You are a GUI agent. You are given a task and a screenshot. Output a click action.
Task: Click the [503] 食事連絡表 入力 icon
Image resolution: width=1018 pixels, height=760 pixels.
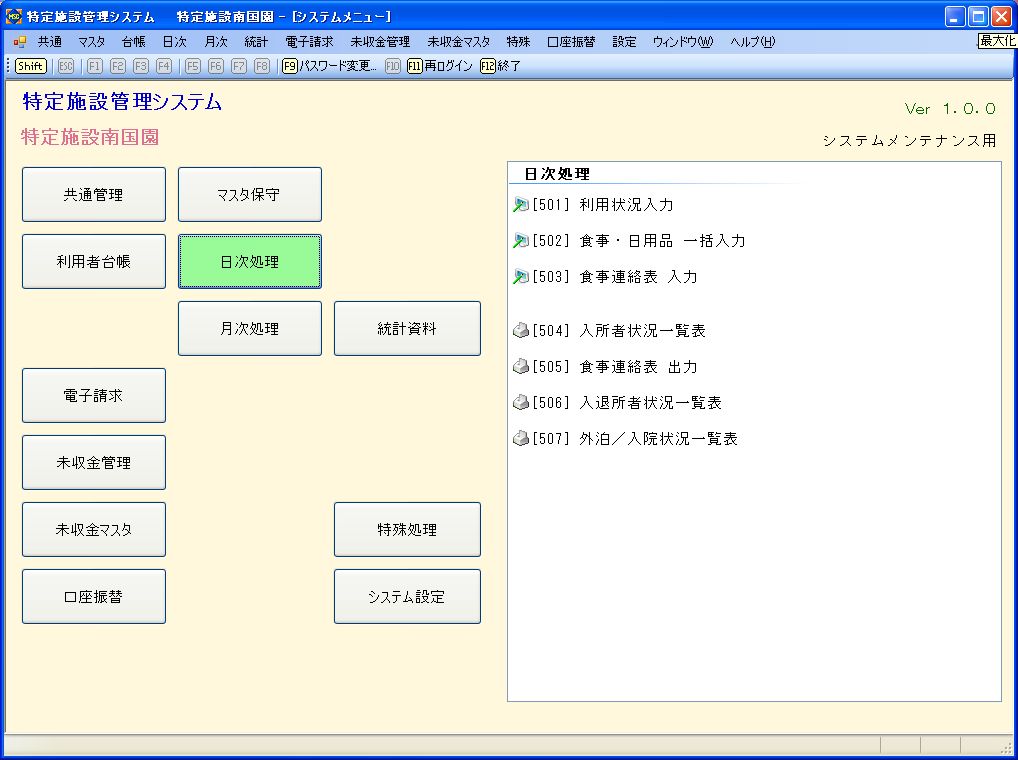click(x=520, y=277)
